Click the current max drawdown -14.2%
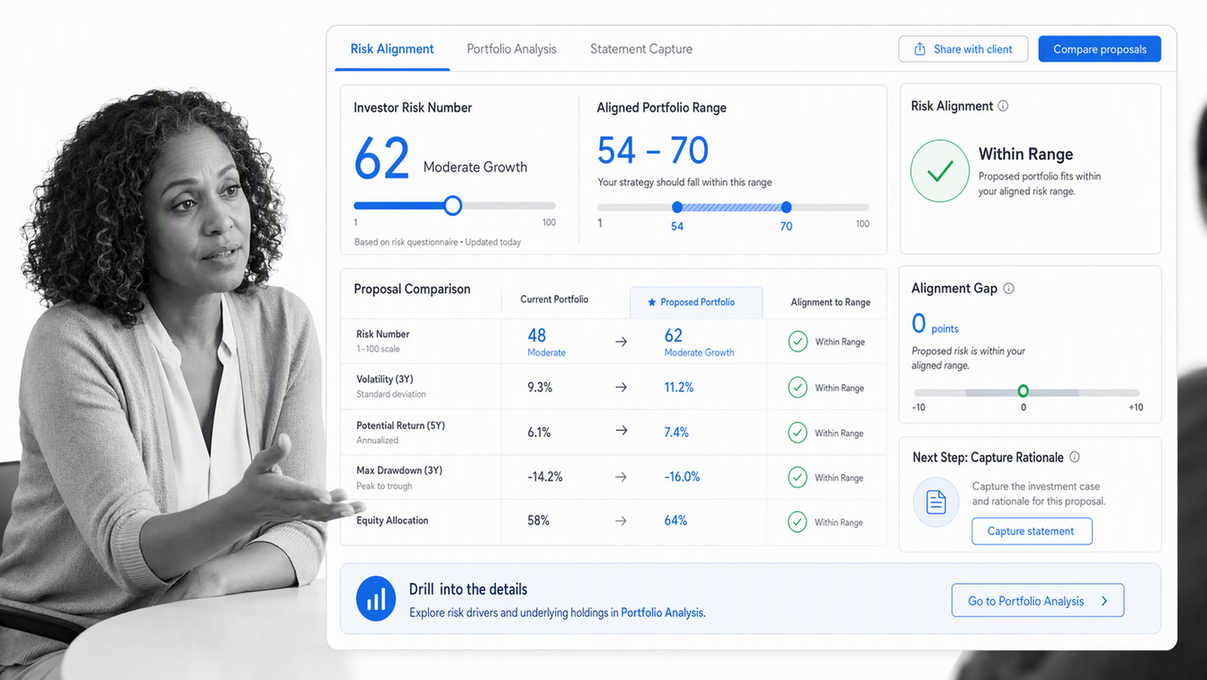This screenshot has width=1207, height=680. (545, 477)
